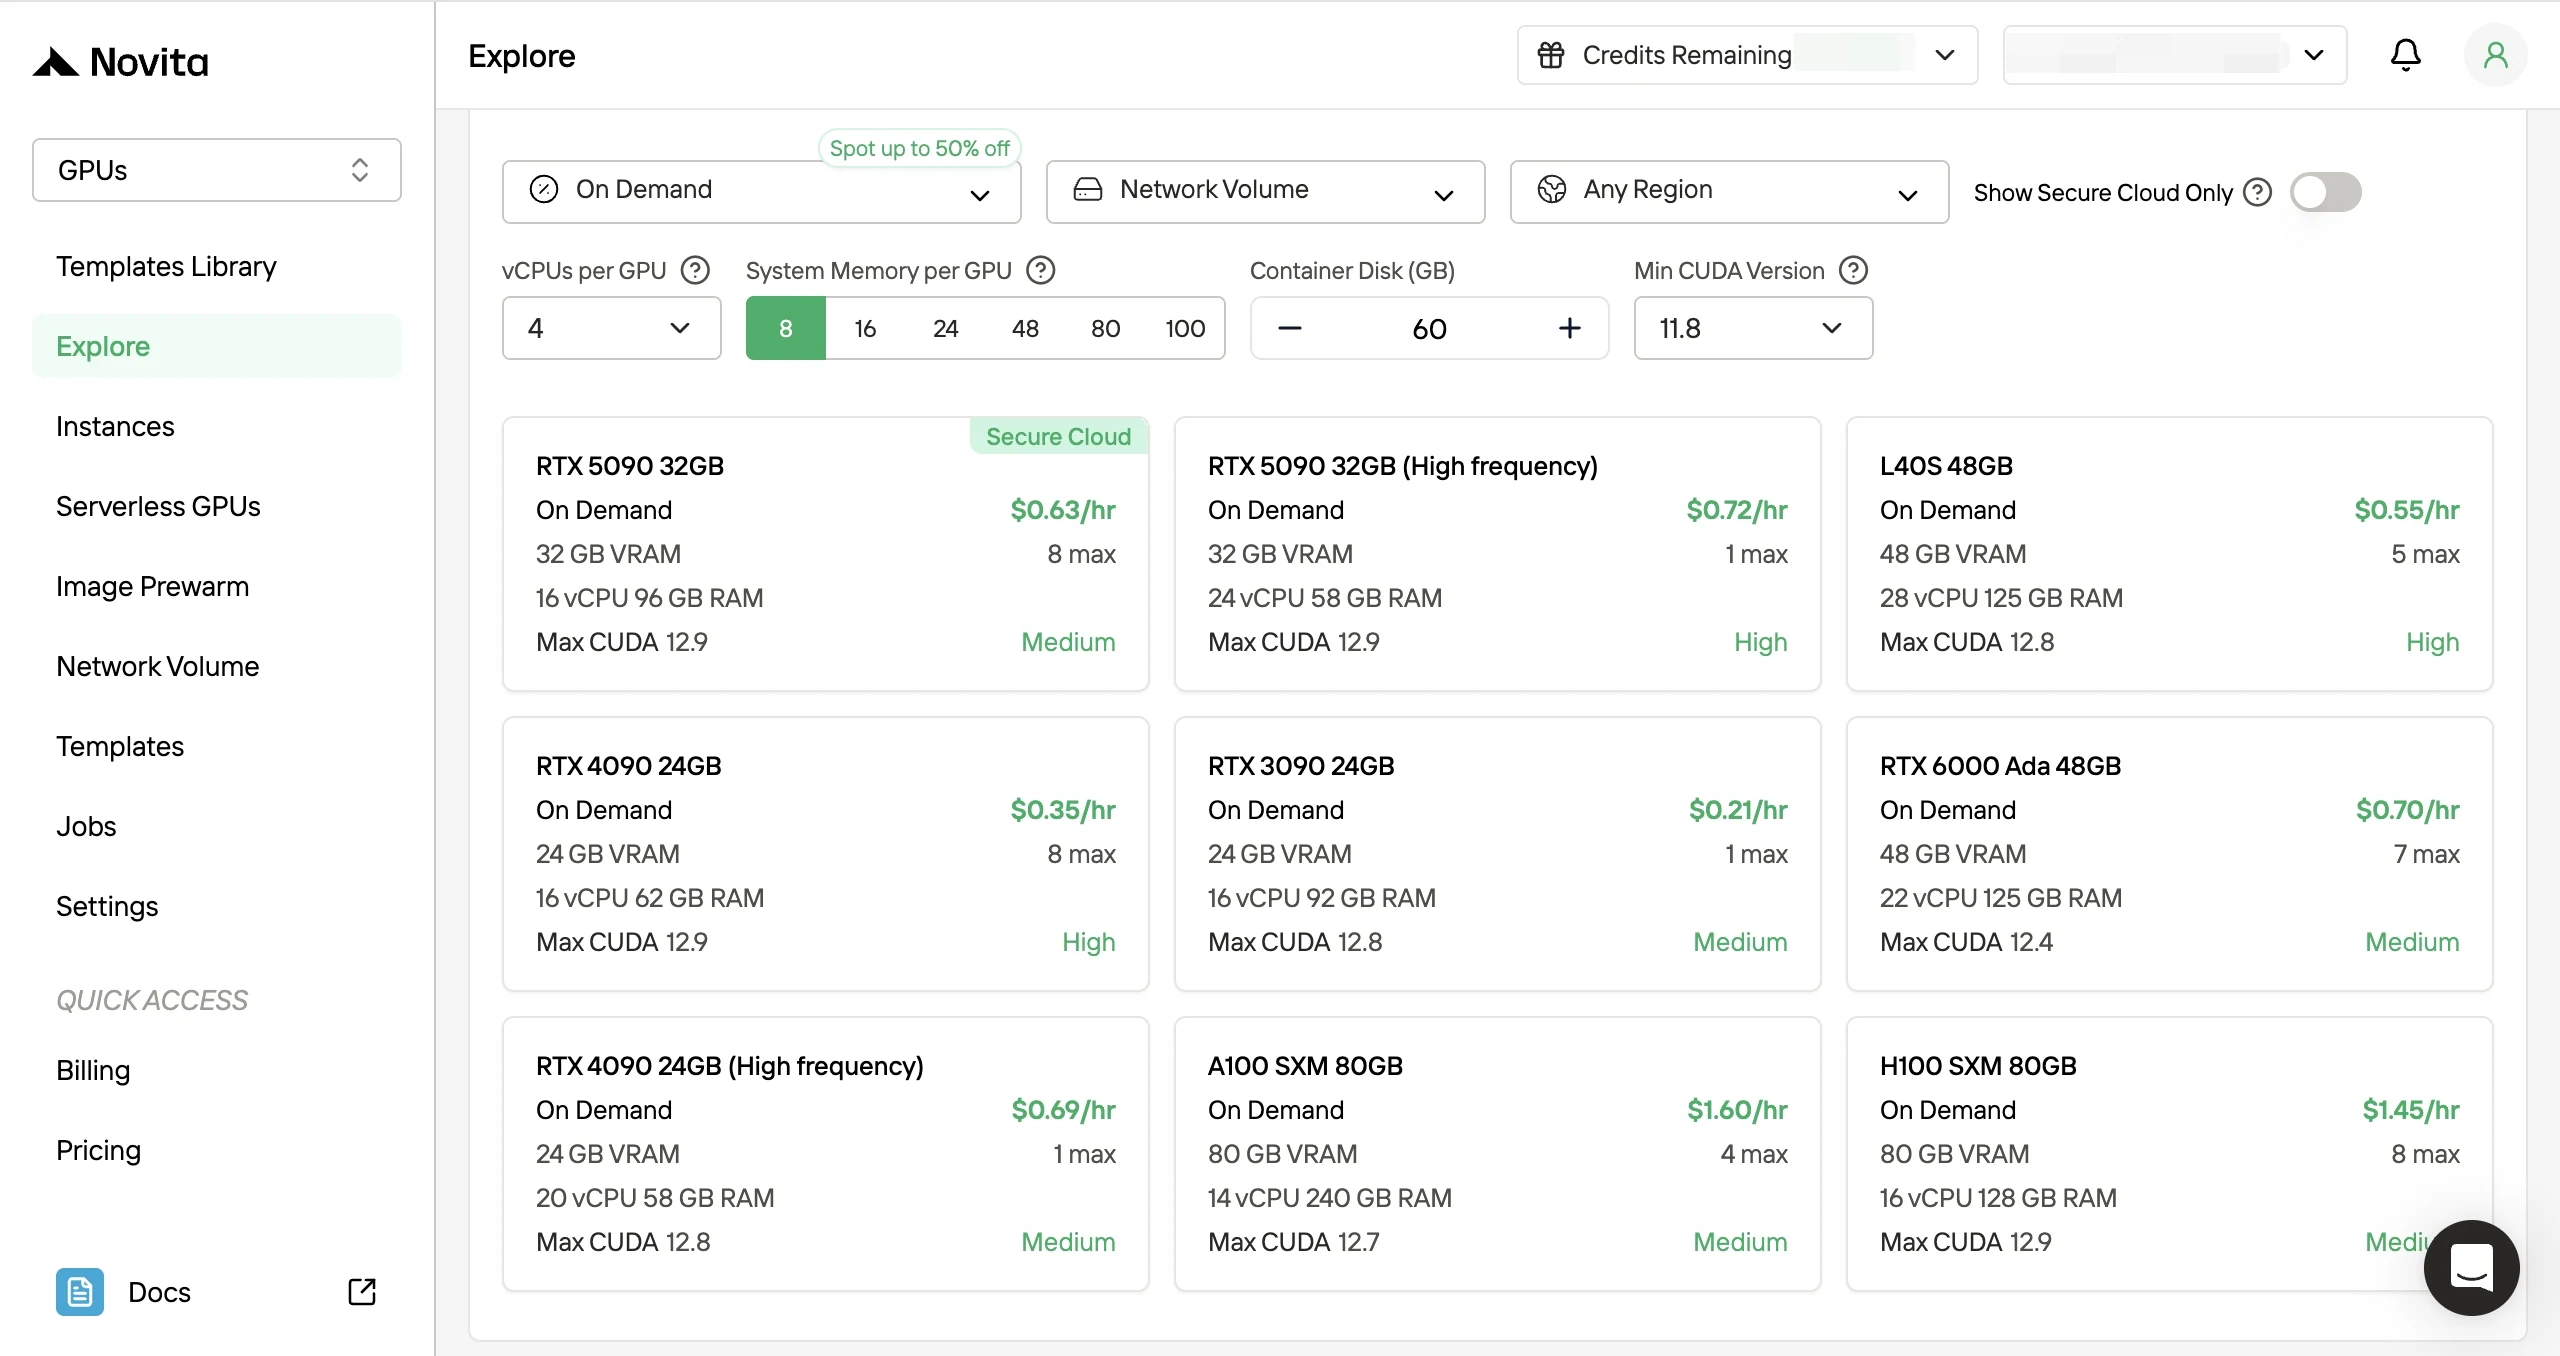
Task: Open Pricing under Quick Access
Action: click(217, 1150)
